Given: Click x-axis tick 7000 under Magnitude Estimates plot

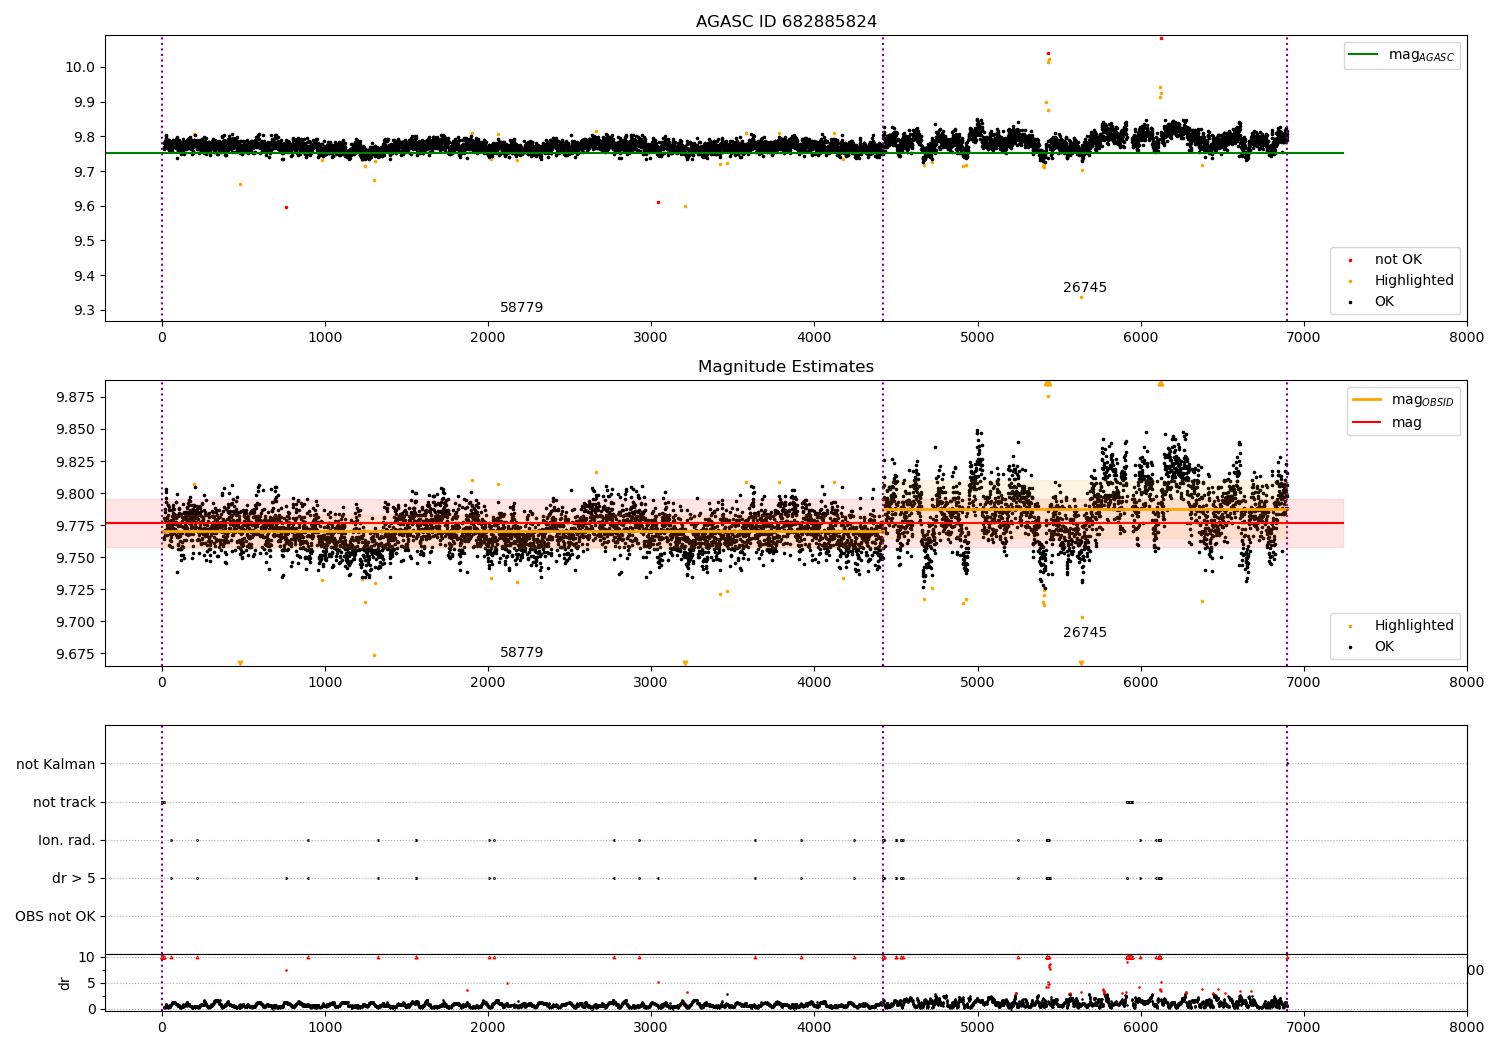Looking at the screenshot, I should tap(1303, 682).
